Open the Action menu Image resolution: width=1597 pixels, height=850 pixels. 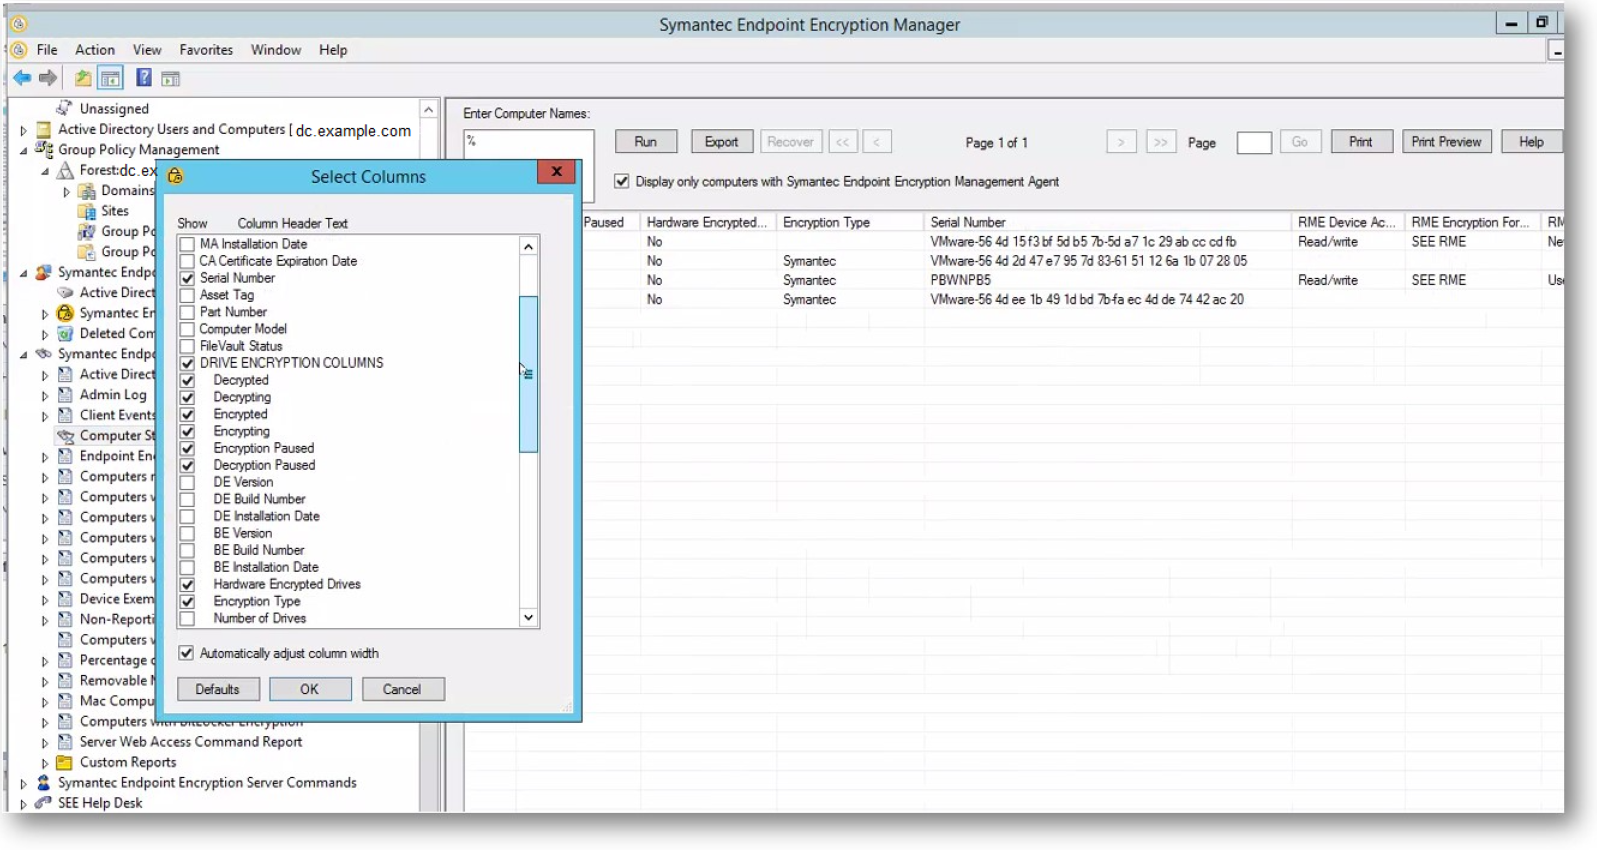[x=95, y=50]
